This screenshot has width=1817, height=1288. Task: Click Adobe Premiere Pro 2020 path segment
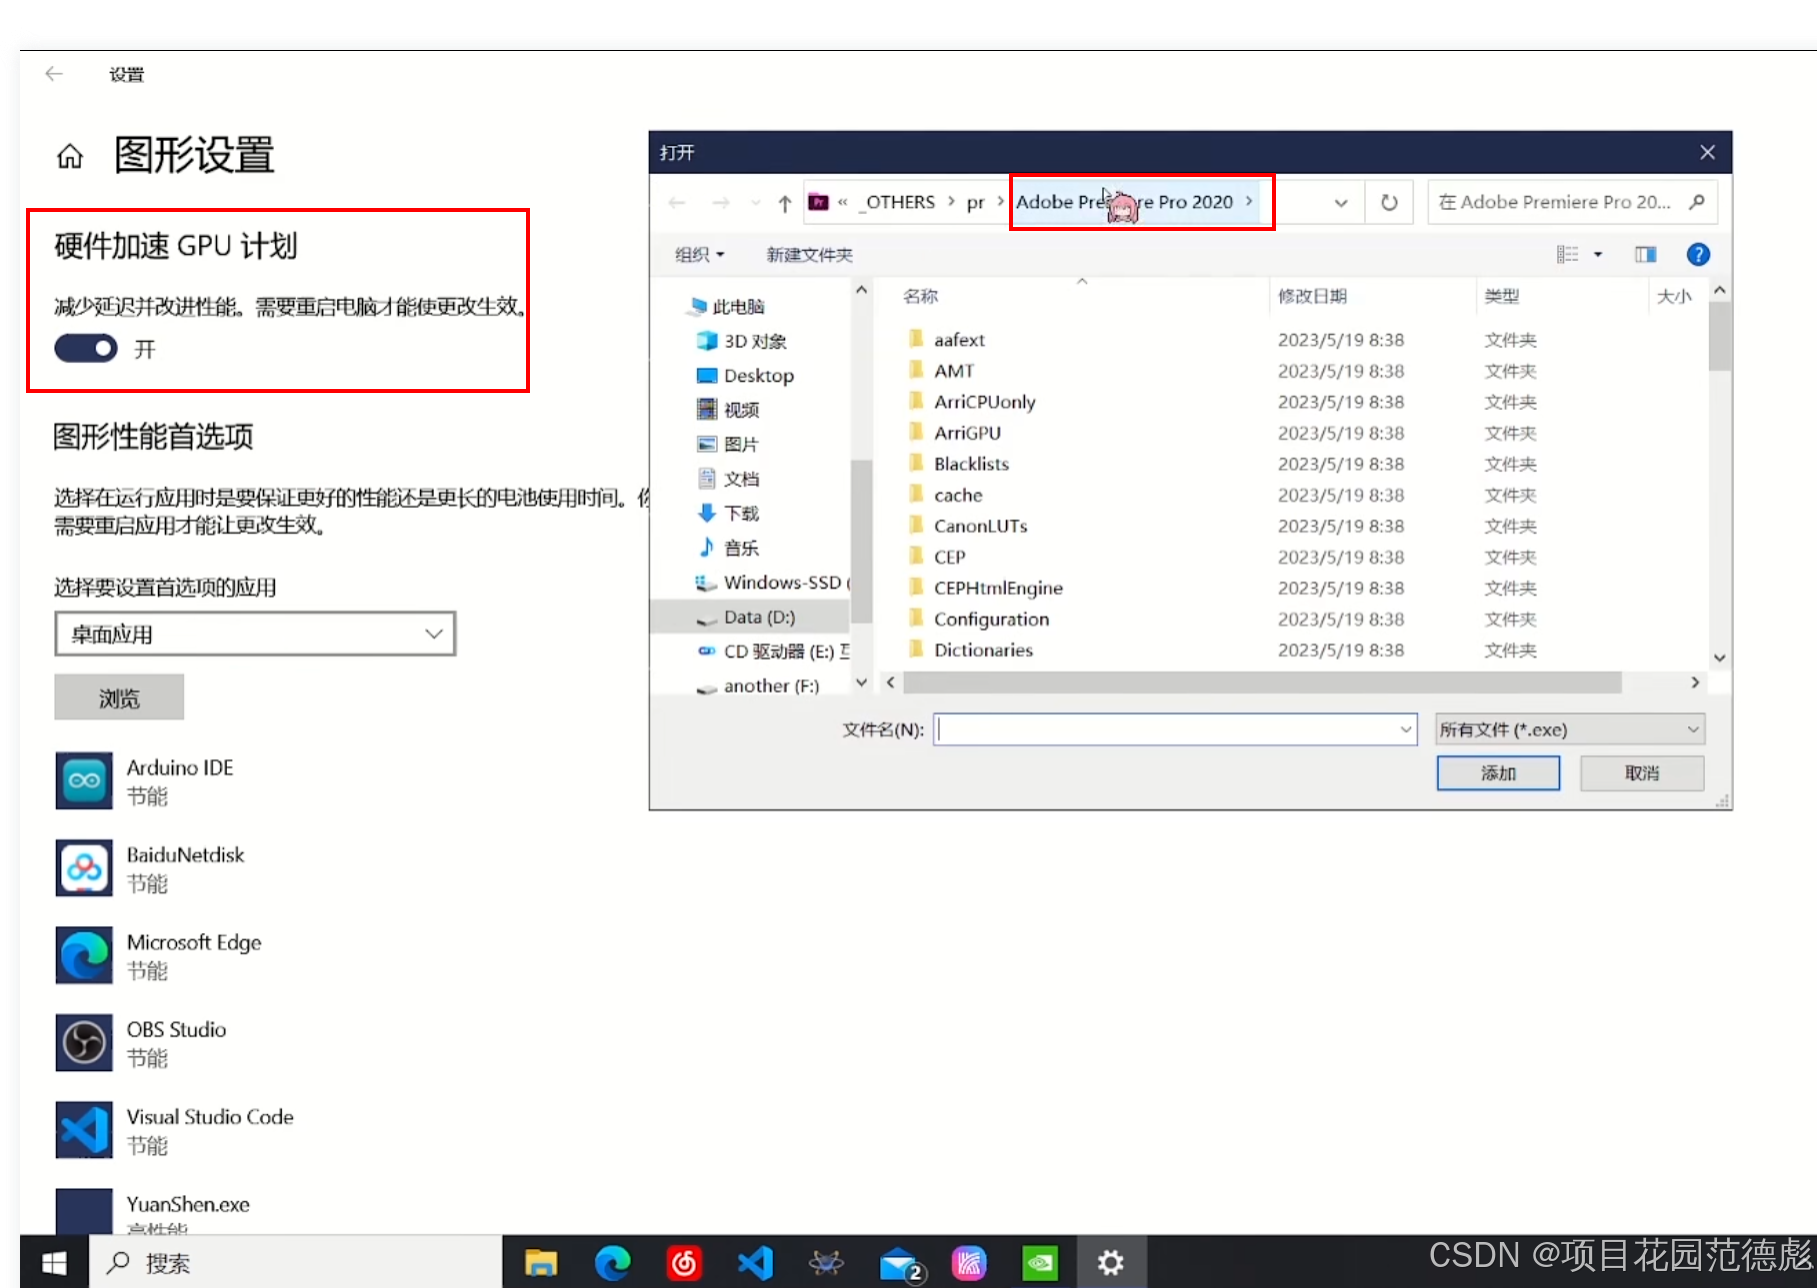click(x=1124, y=202)
